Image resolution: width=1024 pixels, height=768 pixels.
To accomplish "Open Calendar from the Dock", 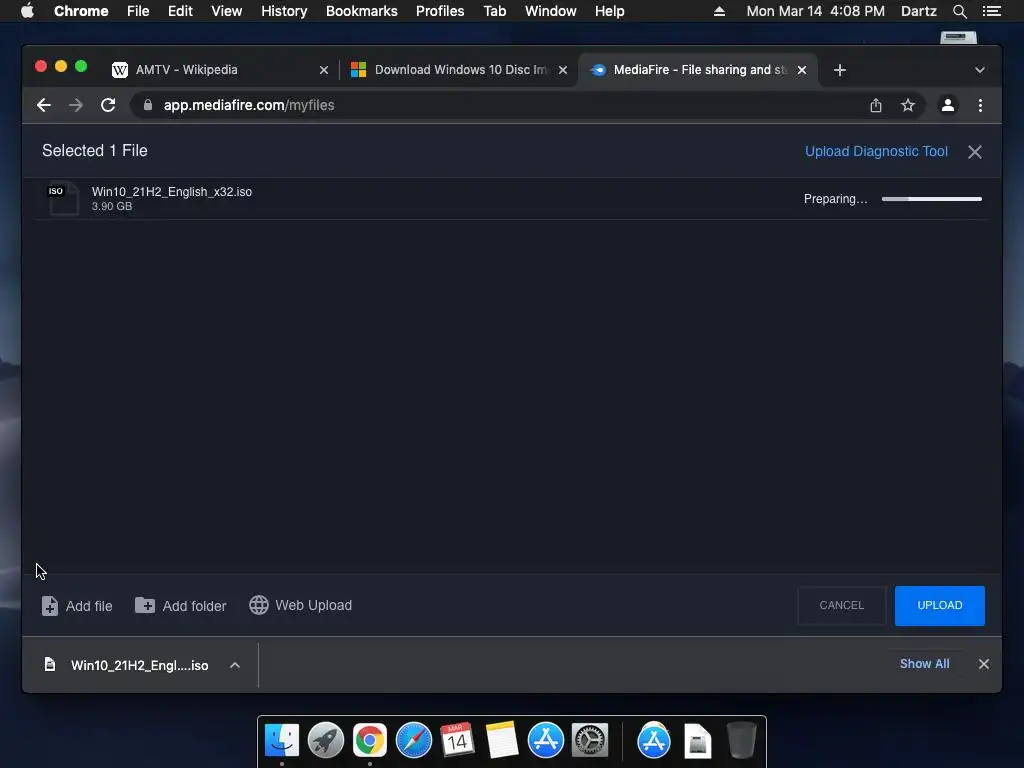I will [x=457, y=740].
